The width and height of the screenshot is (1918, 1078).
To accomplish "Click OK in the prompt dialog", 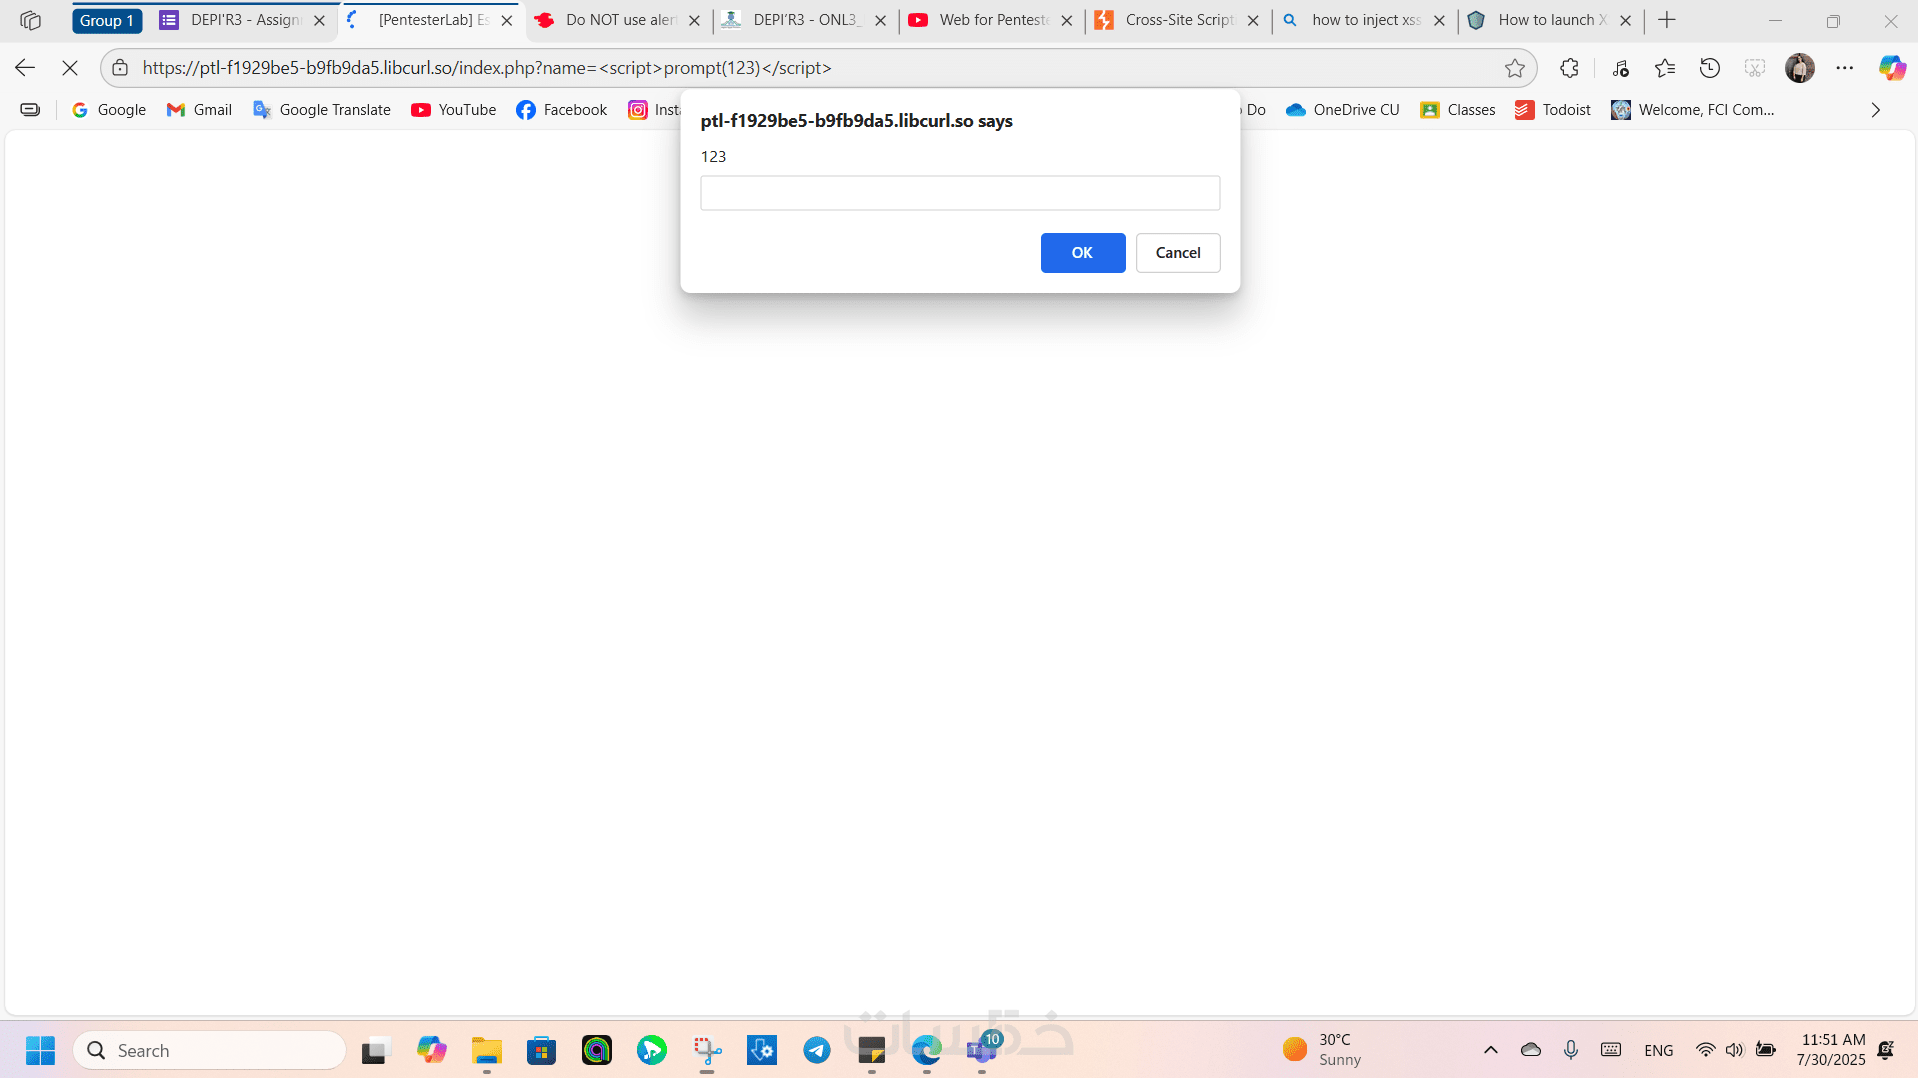I will [x=1082, y=253].
